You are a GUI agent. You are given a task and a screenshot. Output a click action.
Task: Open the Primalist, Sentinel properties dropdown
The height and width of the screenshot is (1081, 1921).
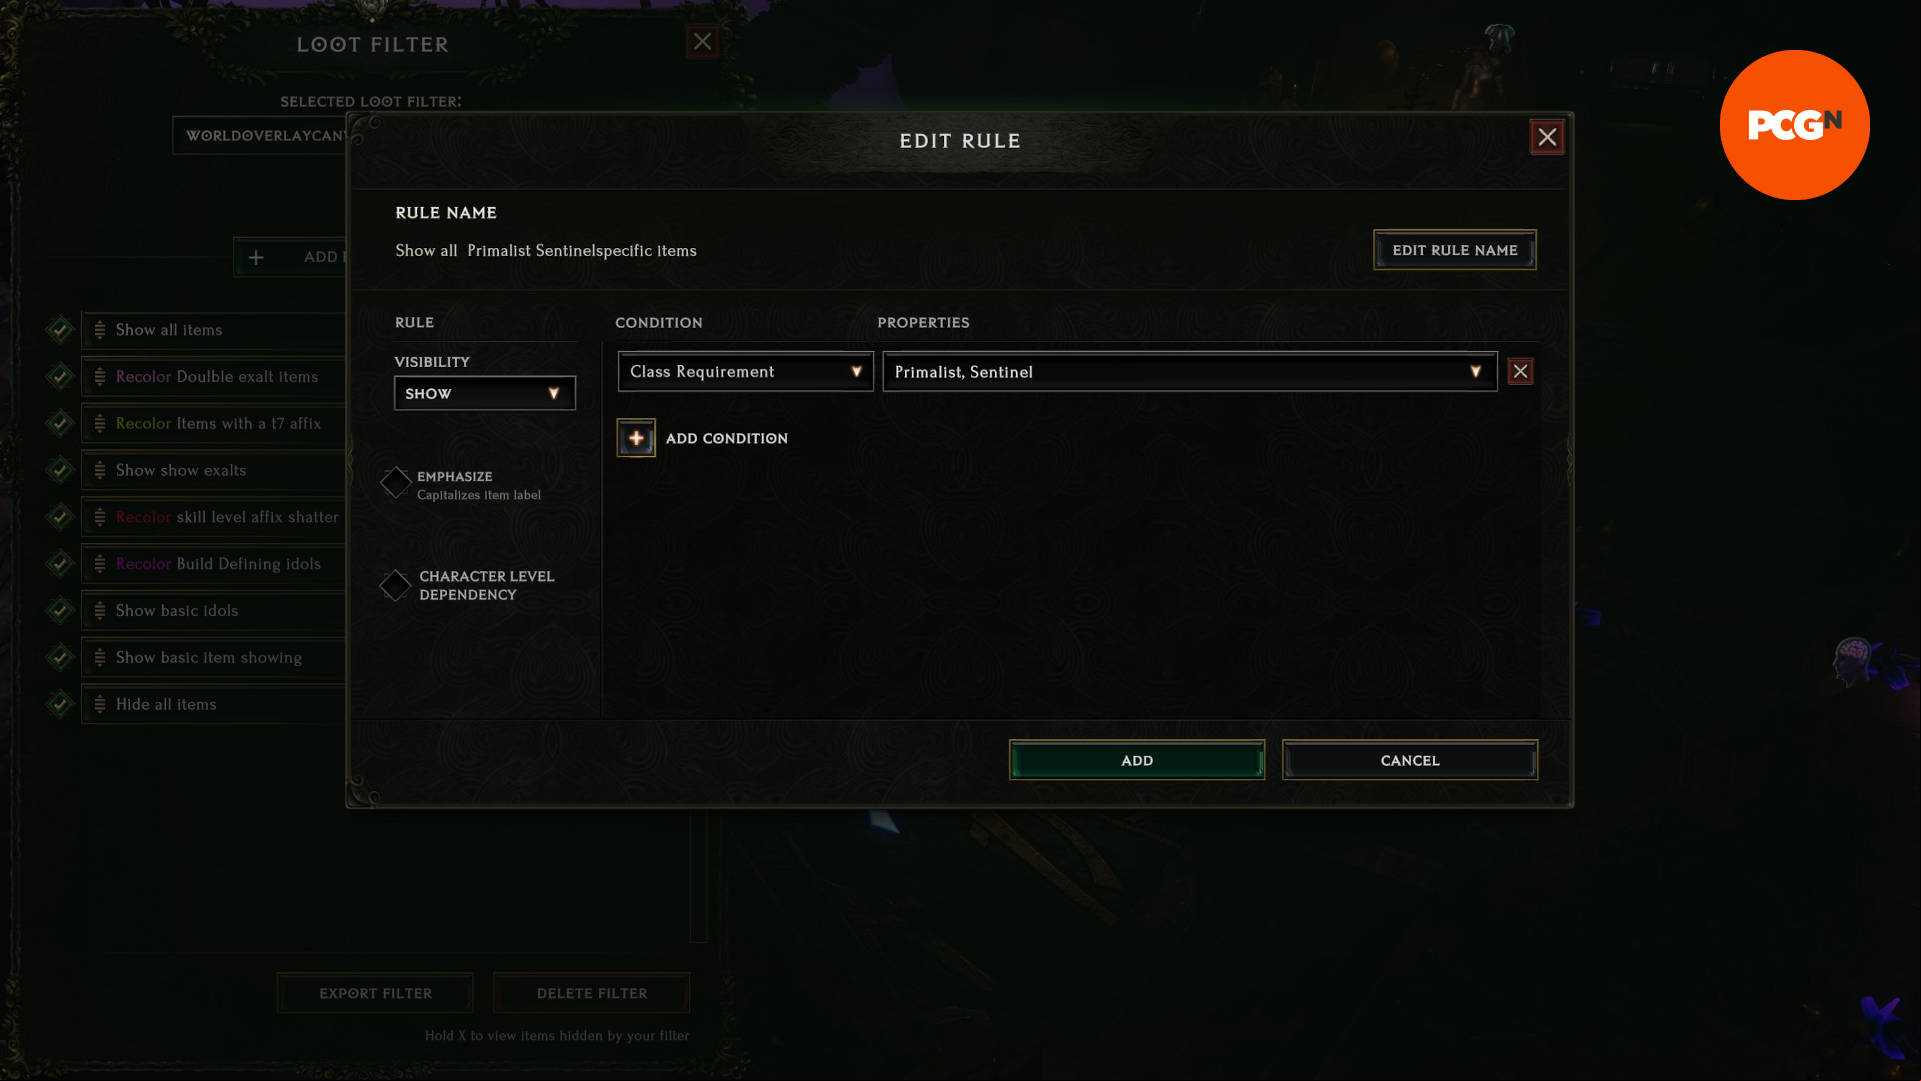[1190, 372]
